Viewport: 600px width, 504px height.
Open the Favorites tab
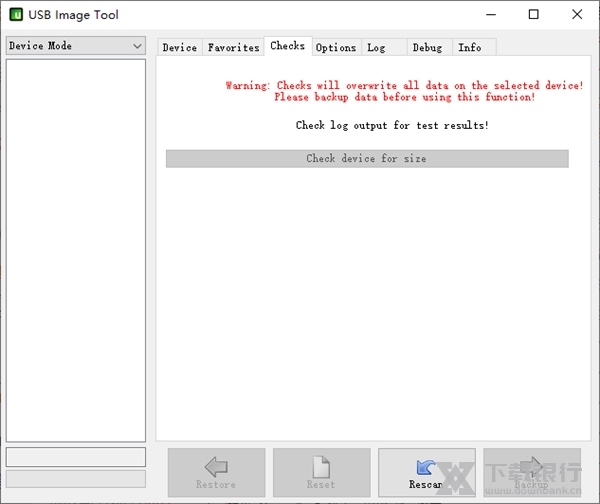click(233, 47)
